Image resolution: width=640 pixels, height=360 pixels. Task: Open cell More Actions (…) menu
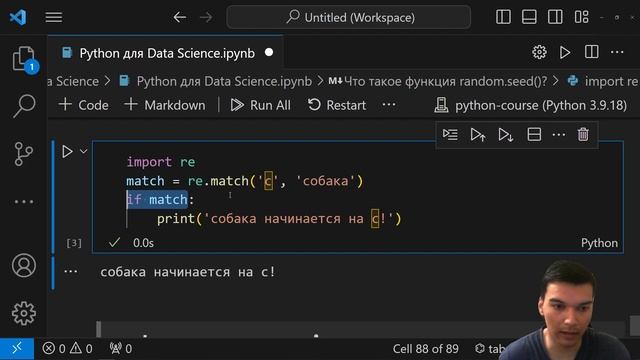[x=559, y=134]
